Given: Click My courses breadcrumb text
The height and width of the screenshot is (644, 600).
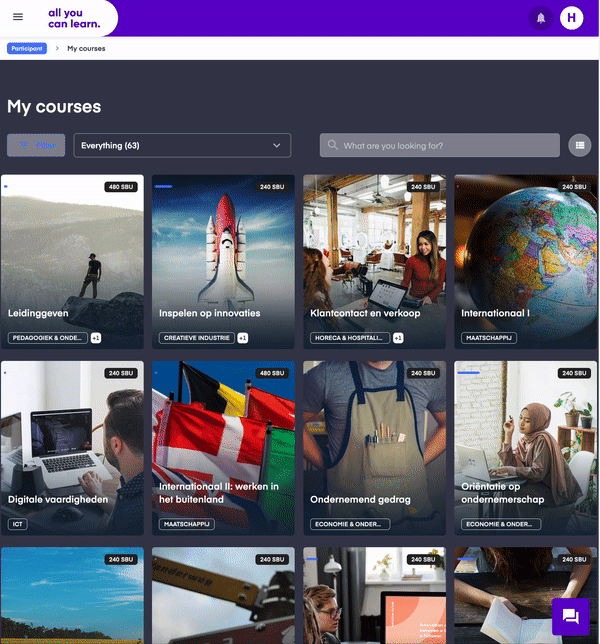Looking at the screenshot, I should point(86,48).
